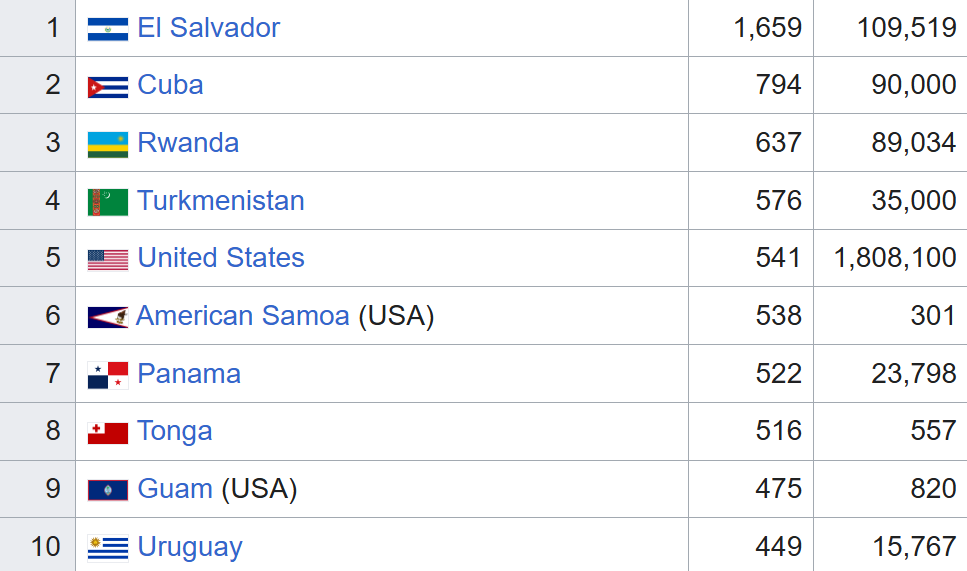
Task: Click the El Salvador flag icon
Action: [x=108, y=29]
